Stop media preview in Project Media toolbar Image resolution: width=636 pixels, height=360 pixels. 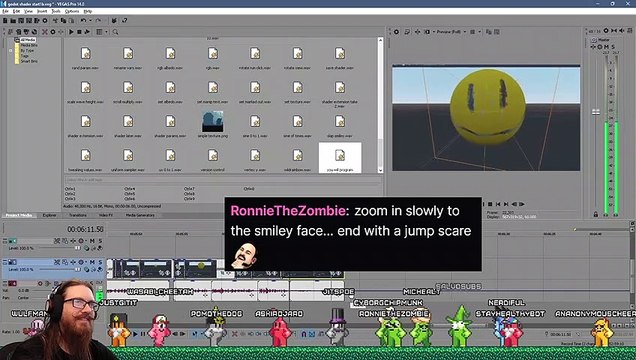pyautogui.click(x=79, y=32)
